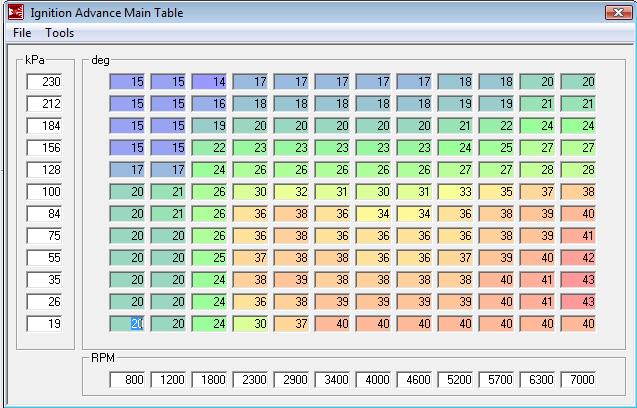Select the 43 cell in the 35 kPa row
This screenshot has height=408, width=637.
pyautogui.click(x=578, y=280)
